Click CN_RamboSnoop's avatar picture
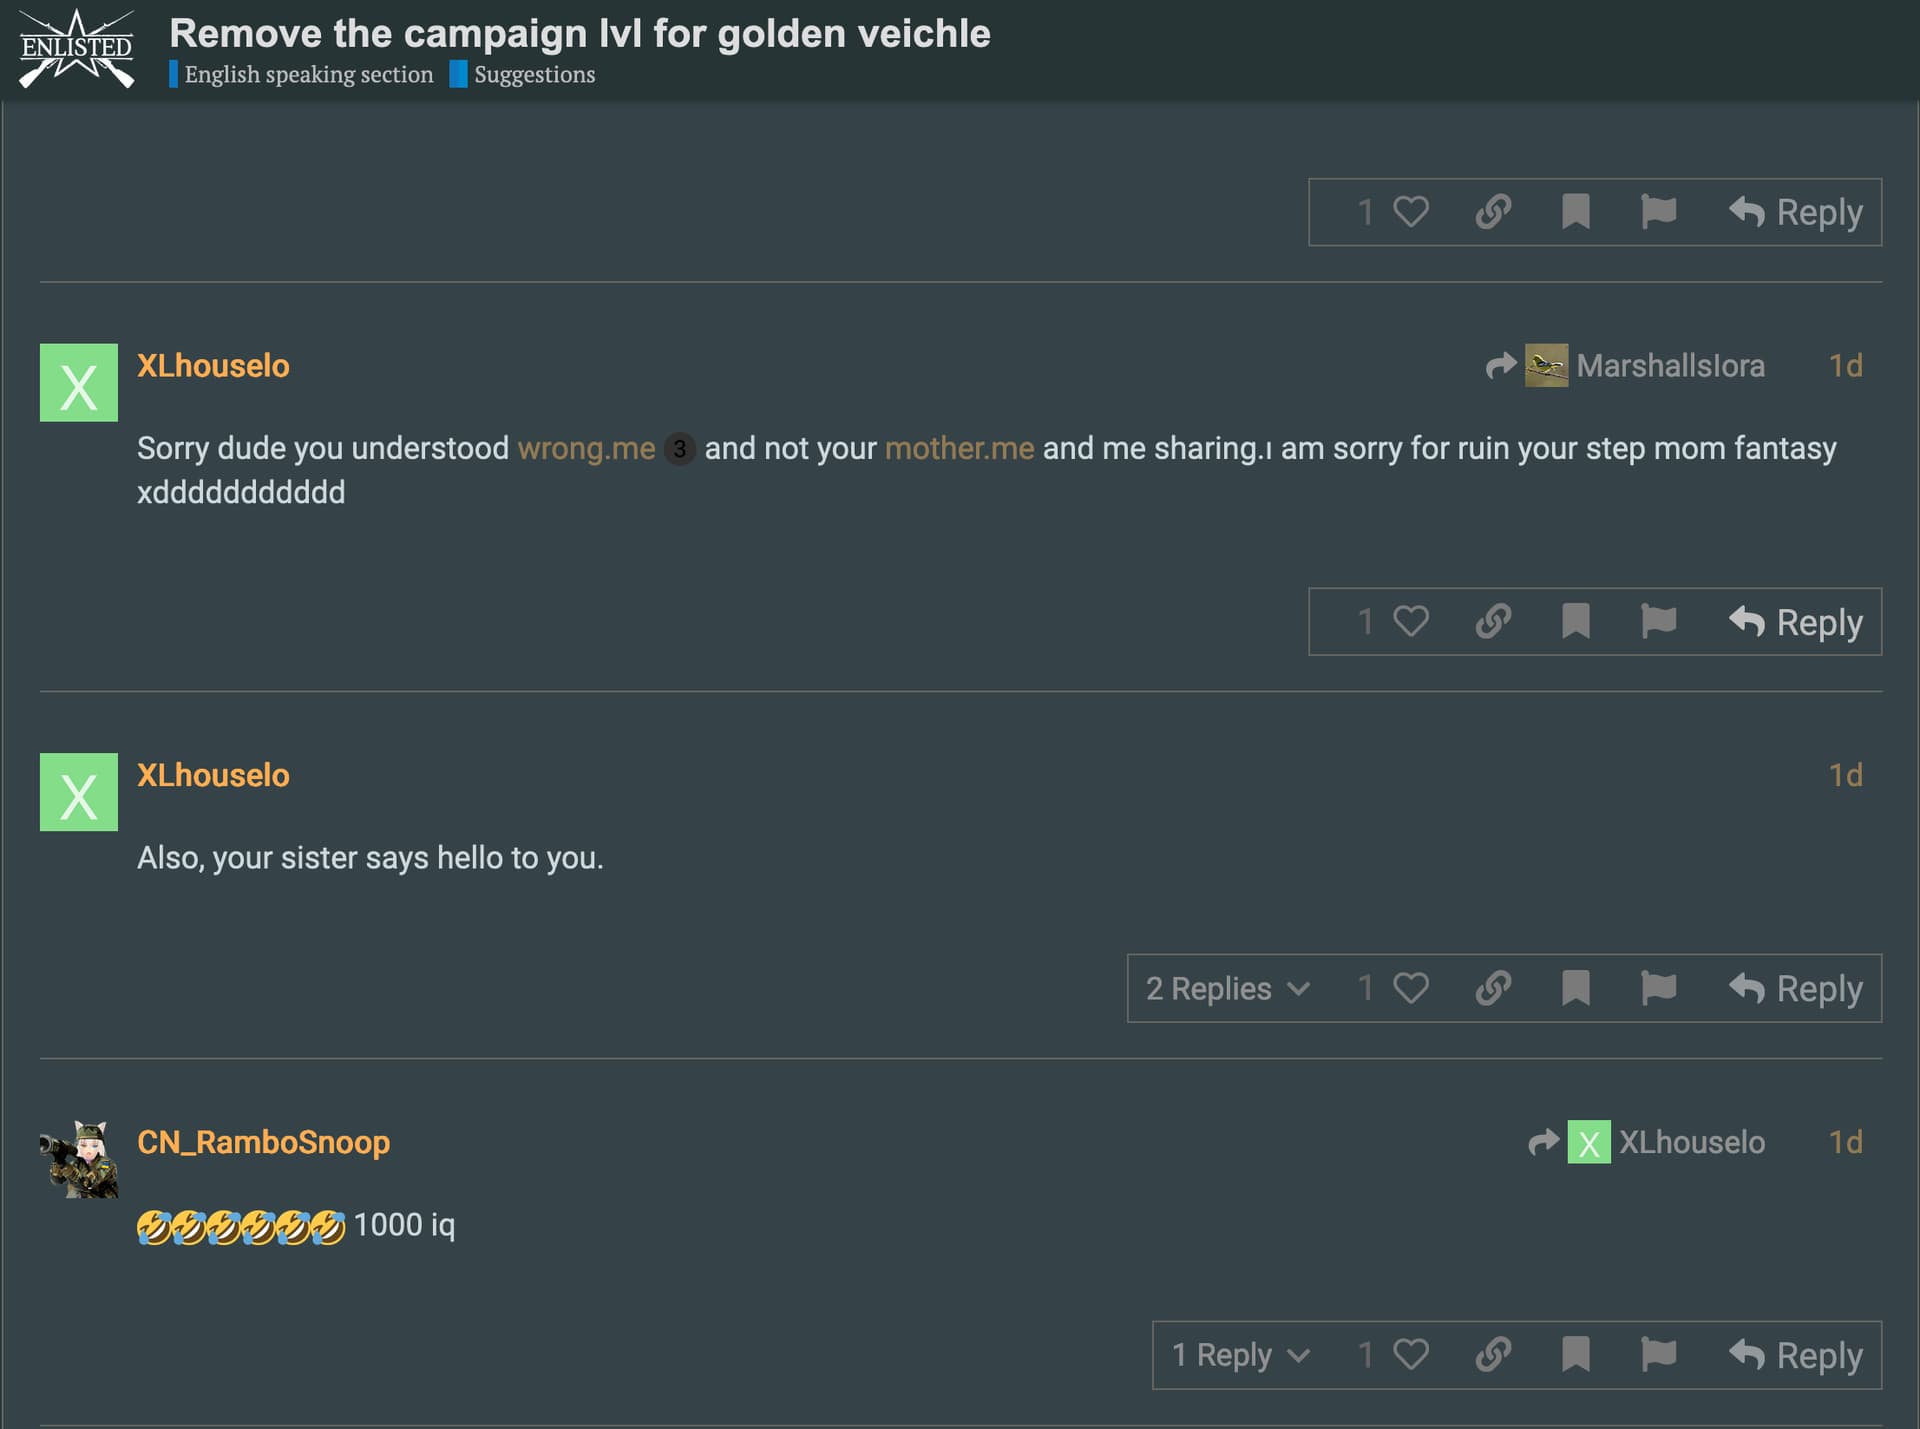The image size is (1920, 1429). pyautogui.click(x=79, y=1159)
